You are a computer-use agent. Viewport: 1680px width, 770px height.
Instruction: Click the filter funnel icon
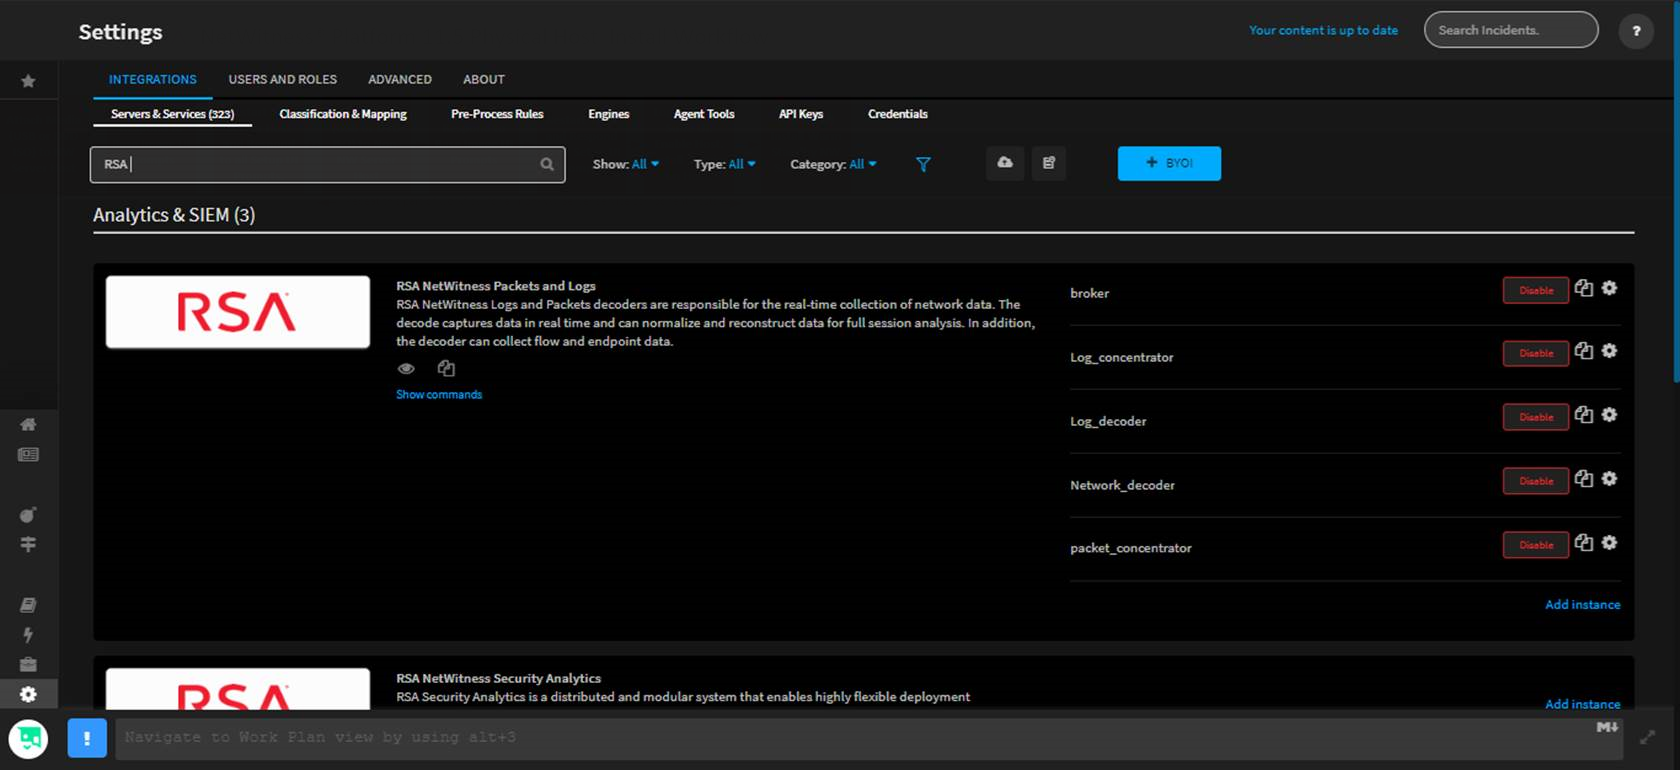(x=923, y=164)
